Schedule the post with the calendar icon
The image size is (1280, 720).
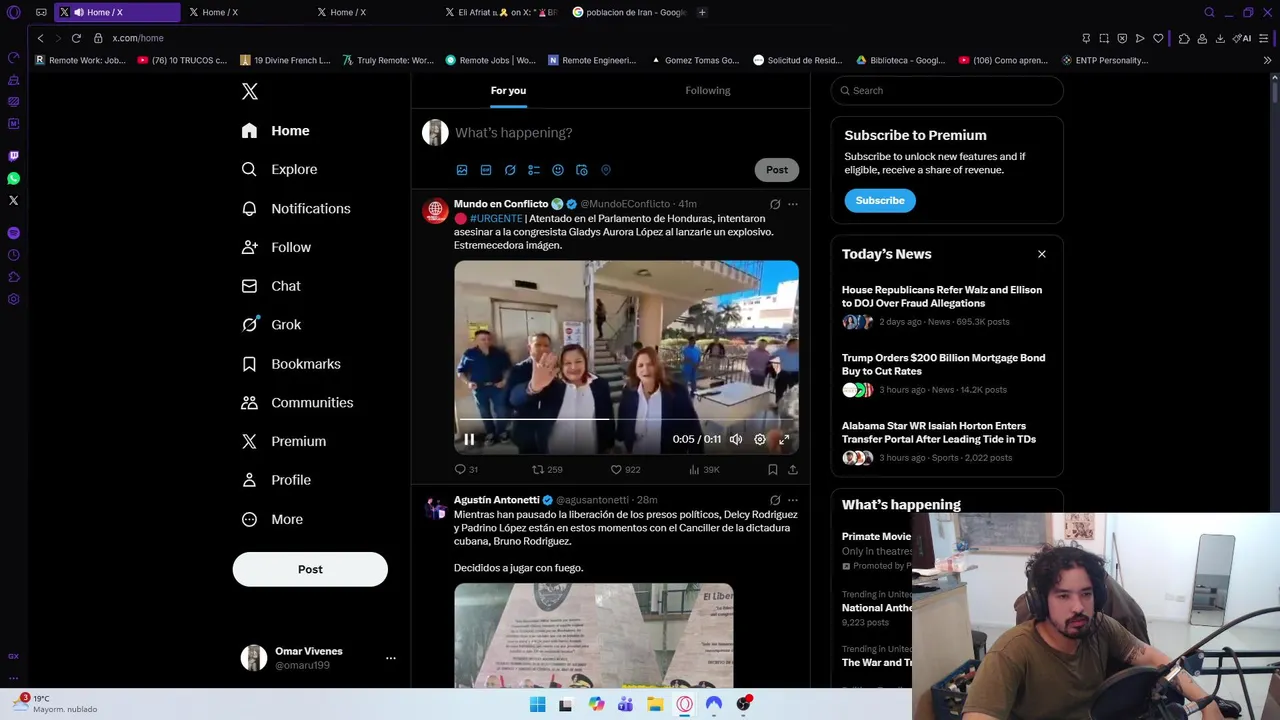(582, 170)
